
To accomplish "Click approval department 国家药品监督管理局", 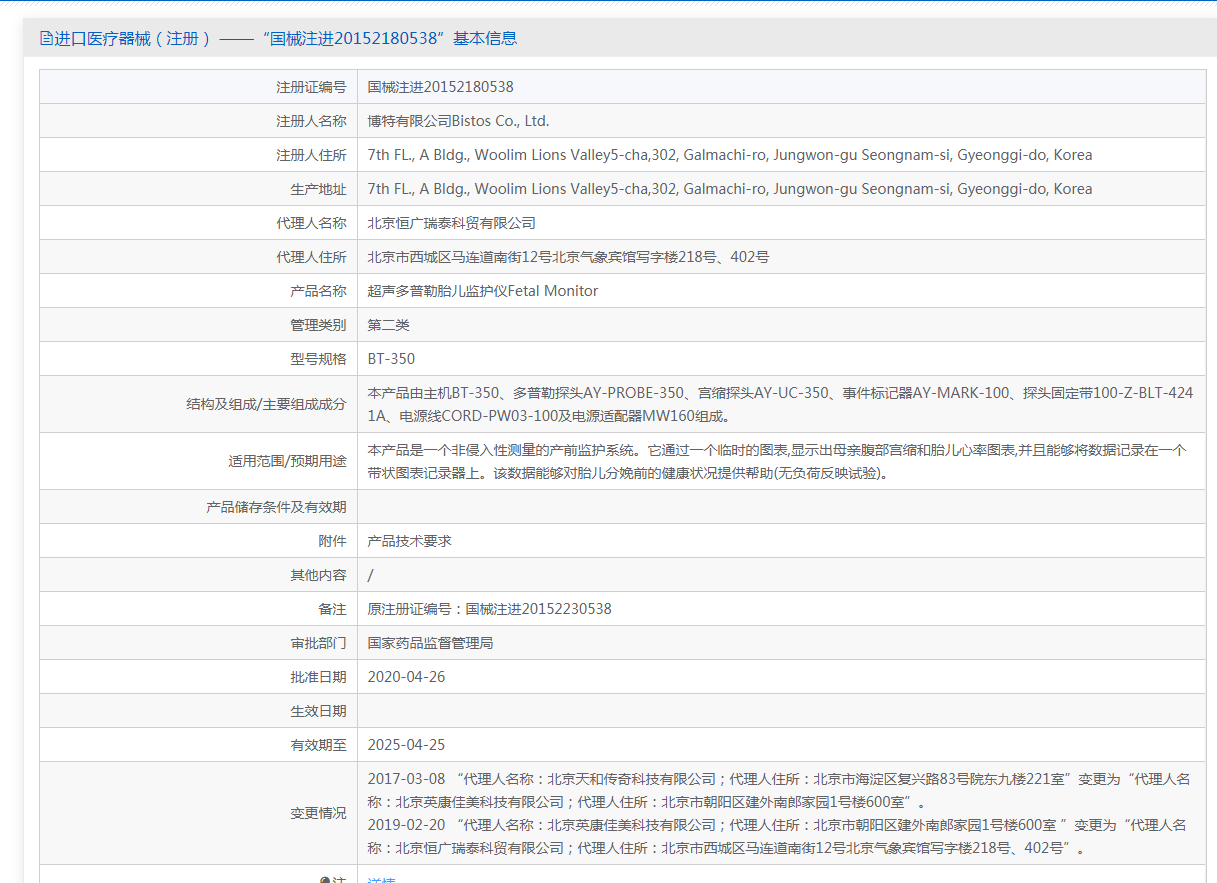I will tap(430, 643).
